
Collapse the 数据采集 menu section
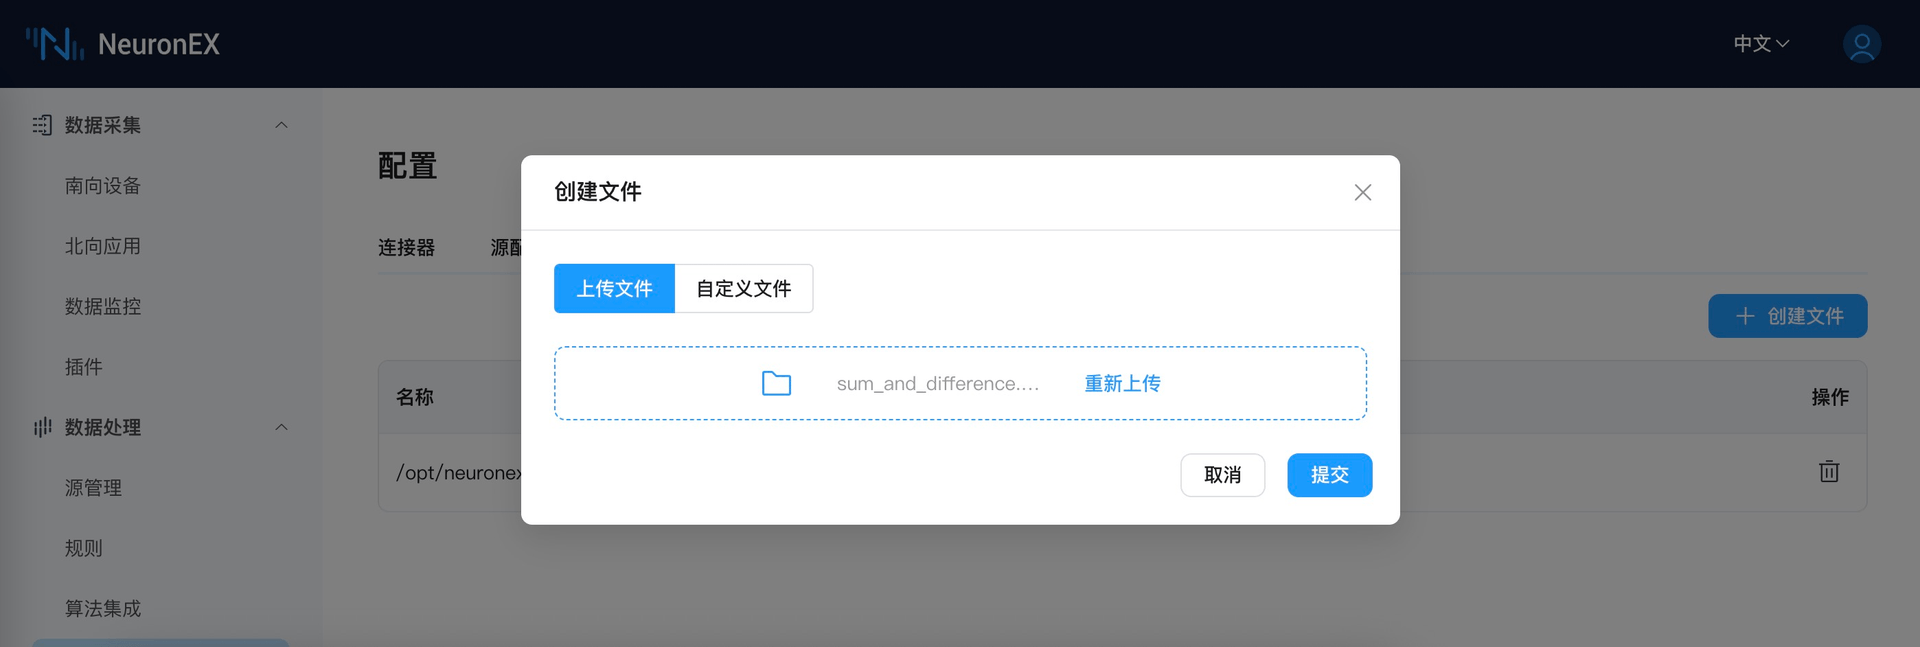pos(281,125)
